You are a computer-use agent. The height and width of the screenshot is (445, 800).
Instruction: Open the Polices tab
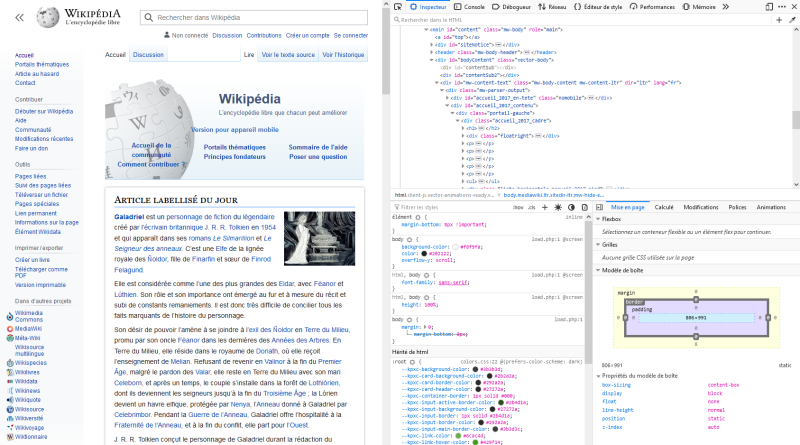pos(737,207)
